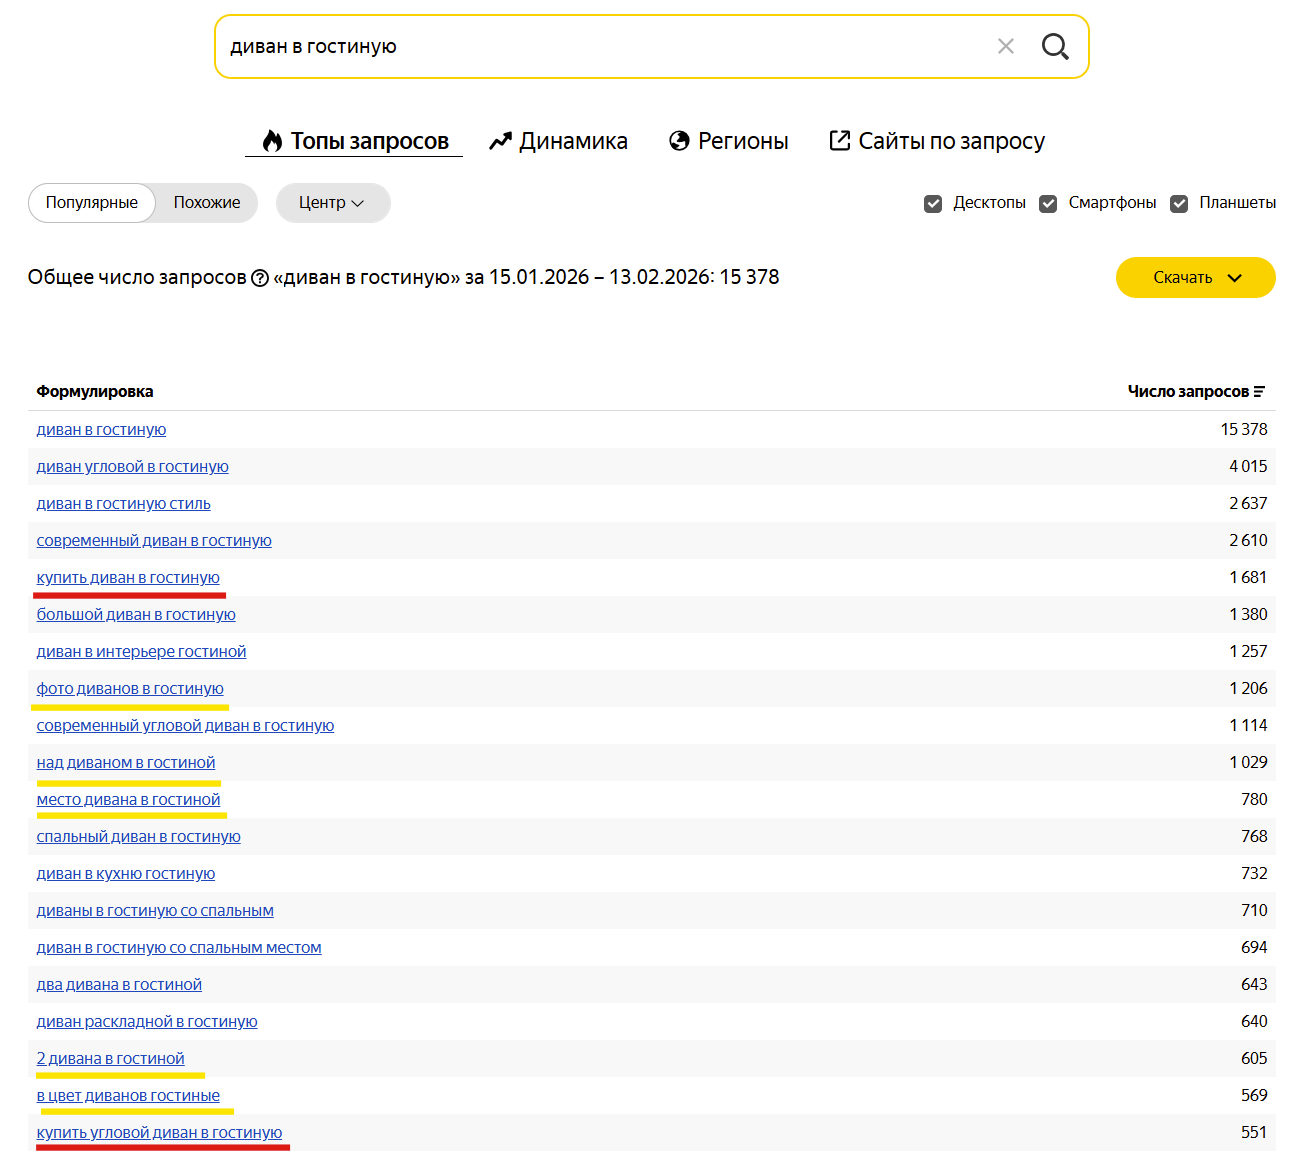Click inside the search input field
Viewport: 1295px width, 1162px height.
point(600,46)
